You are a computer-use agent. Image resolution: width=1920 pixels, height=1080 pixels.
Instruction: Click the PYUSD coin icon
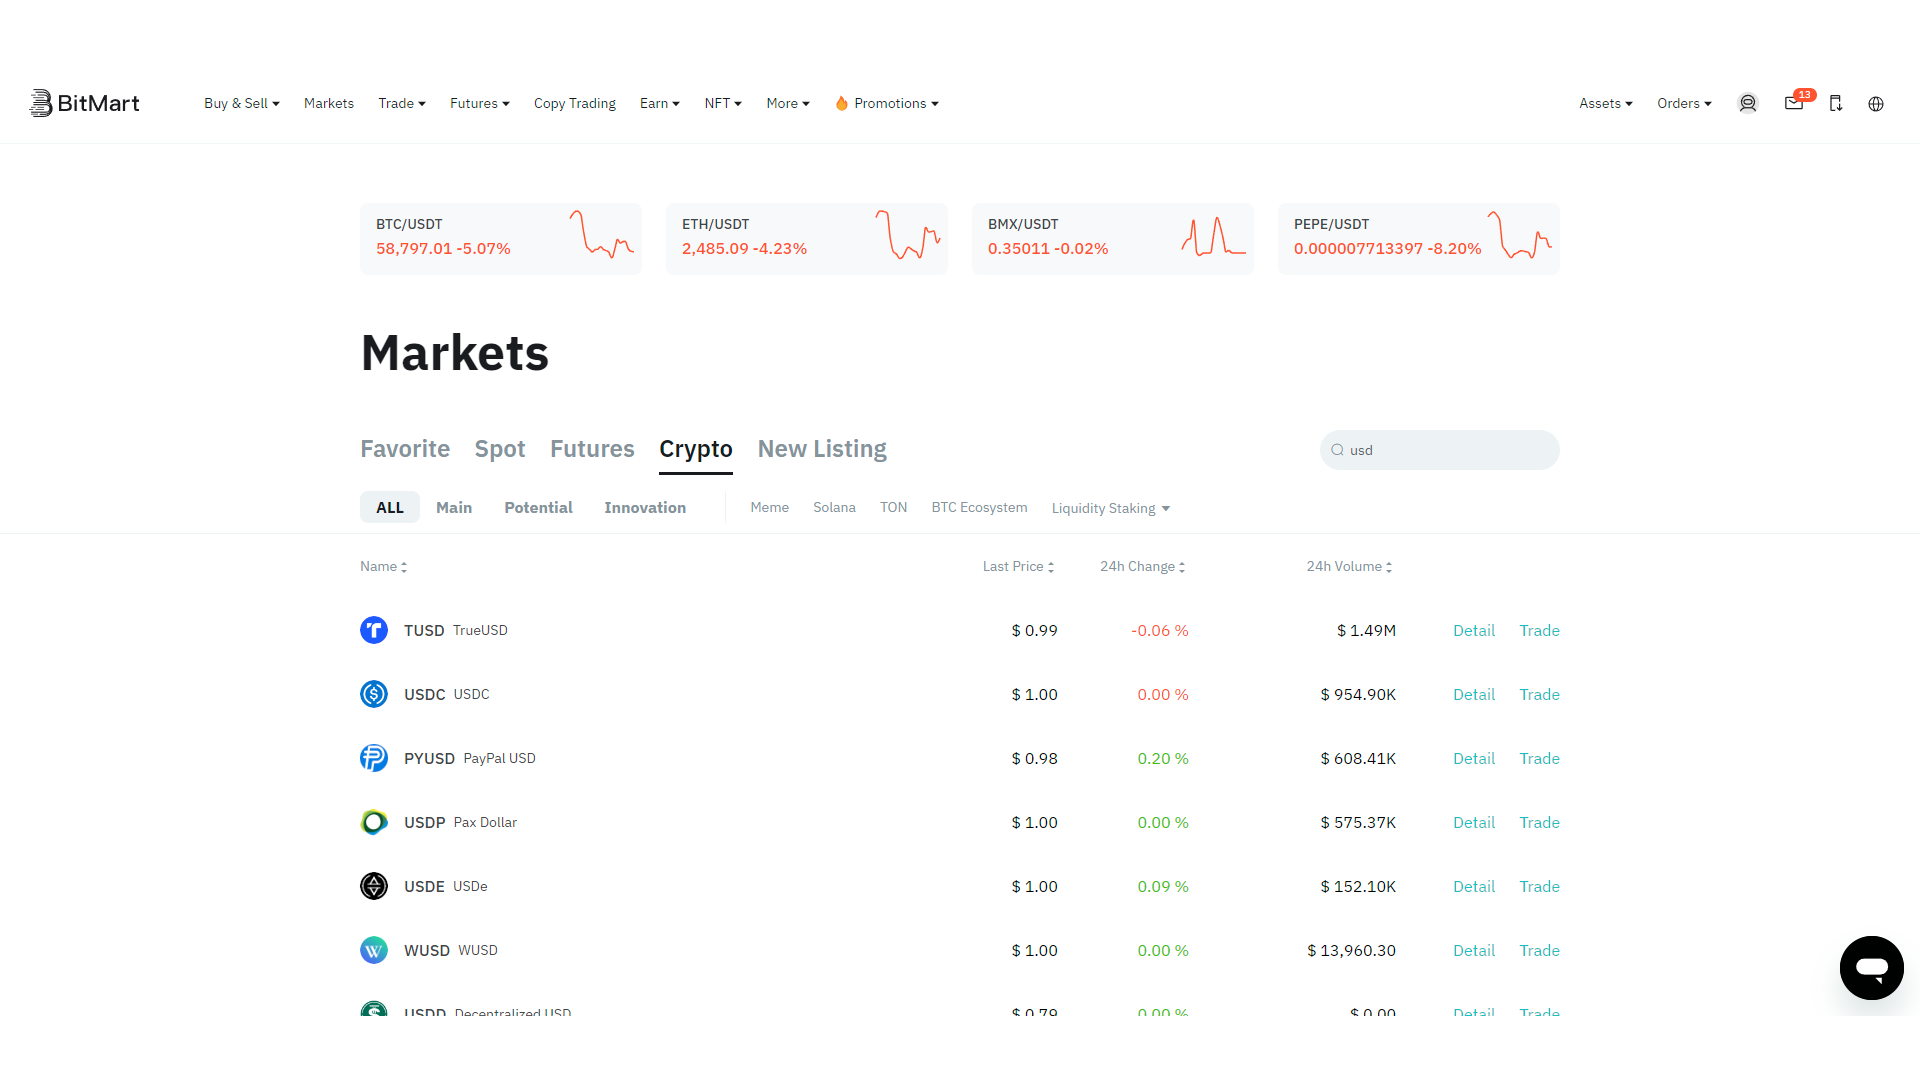374,758
